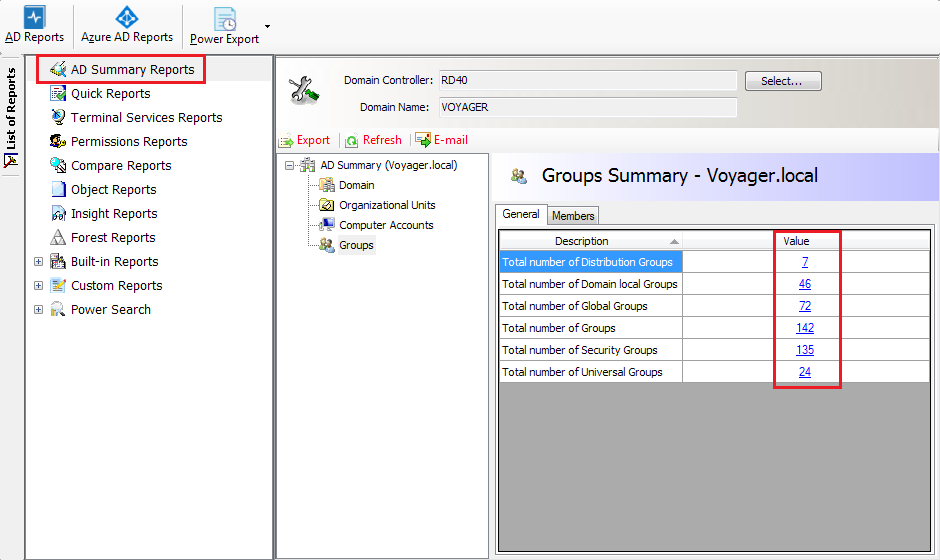Screen dimensions: 940x560
Task: Click the Domain tree node icon
Action: [327, 185]
